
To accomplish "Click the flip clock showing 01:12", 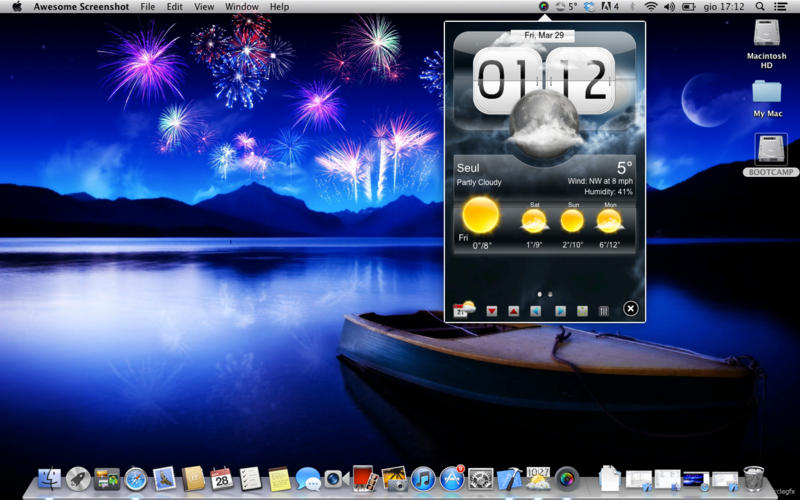I will 544,80.
